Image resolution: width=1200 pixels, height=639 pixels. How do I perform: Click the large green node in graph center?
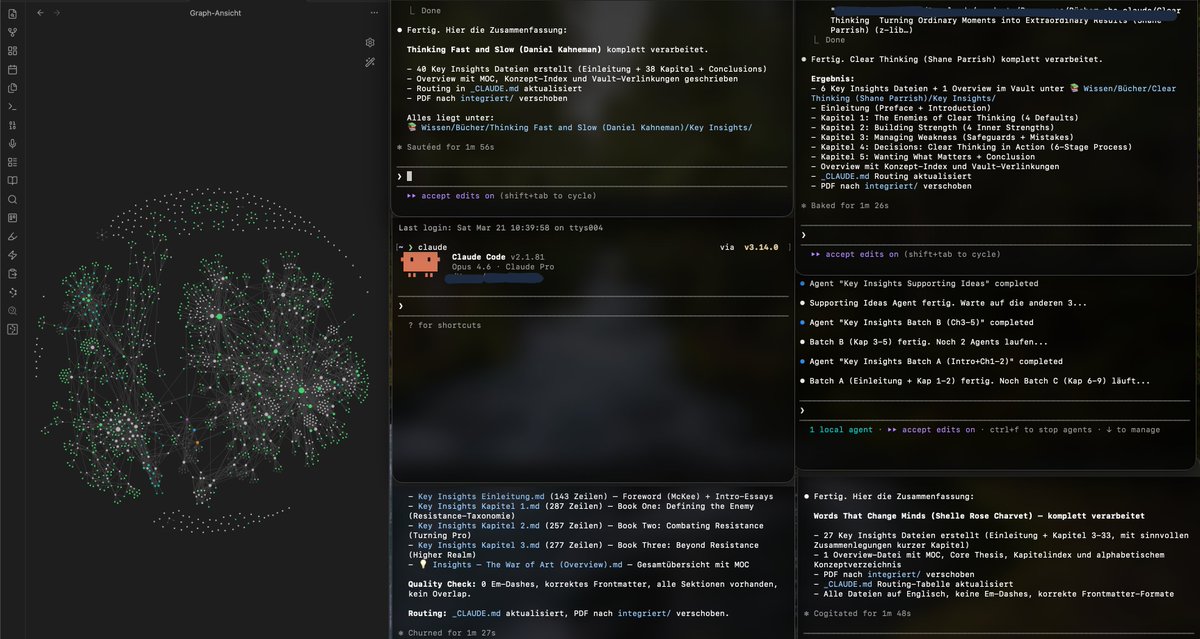coord(219,316)
